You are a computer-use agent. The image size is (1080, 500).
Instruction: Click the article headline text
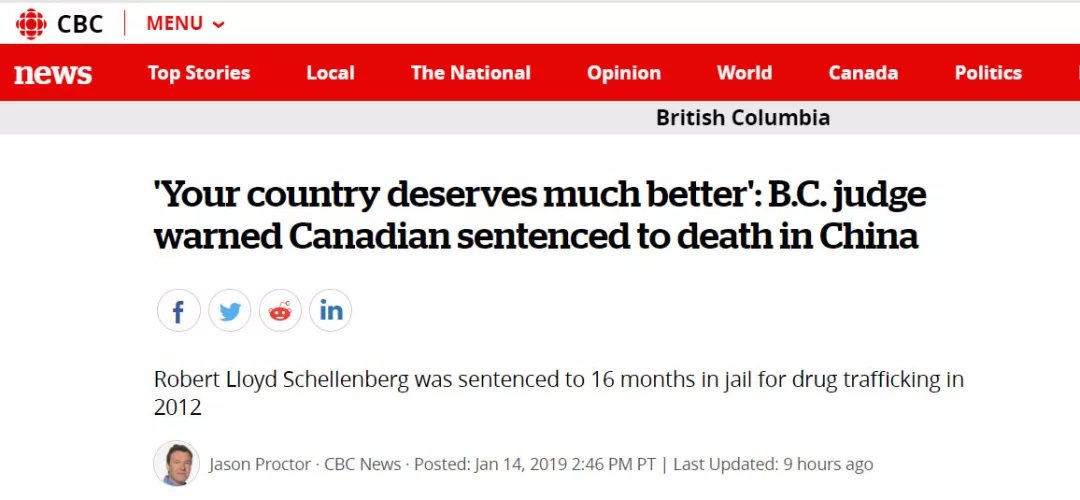click(540, 217)
